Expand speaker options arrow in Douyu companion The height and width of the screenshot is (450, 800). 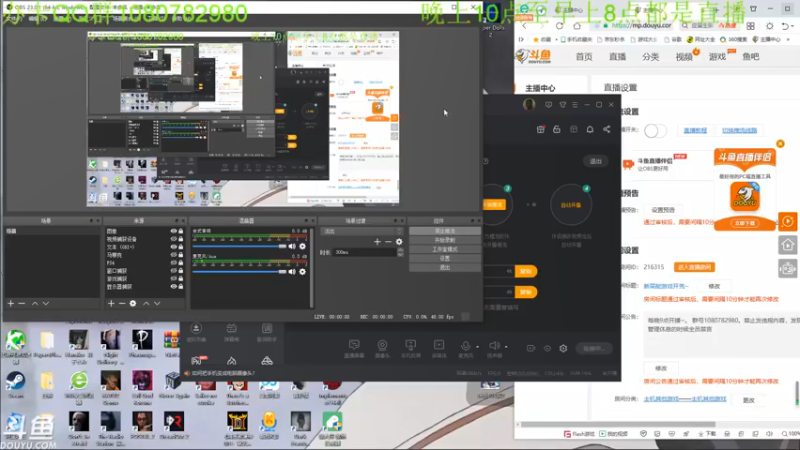(506, 347)
